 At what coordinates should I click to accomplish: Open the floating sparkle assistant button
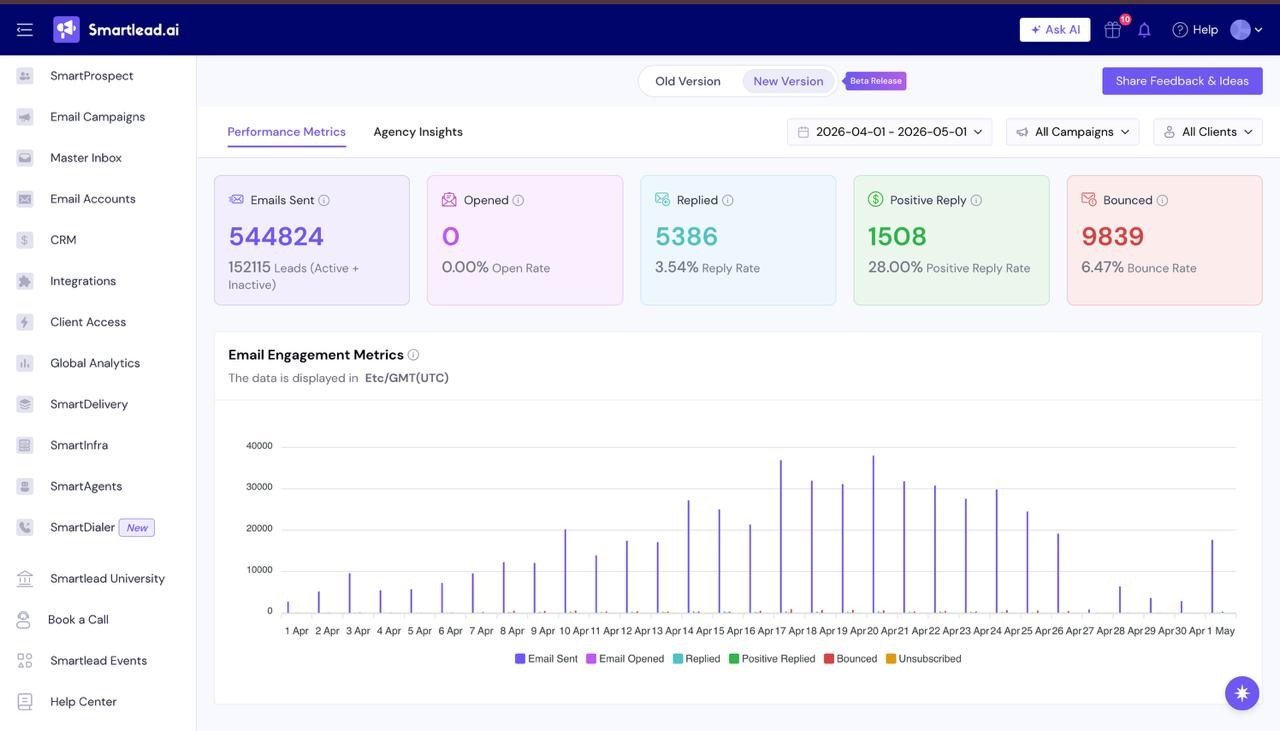tap(1242, 693)
